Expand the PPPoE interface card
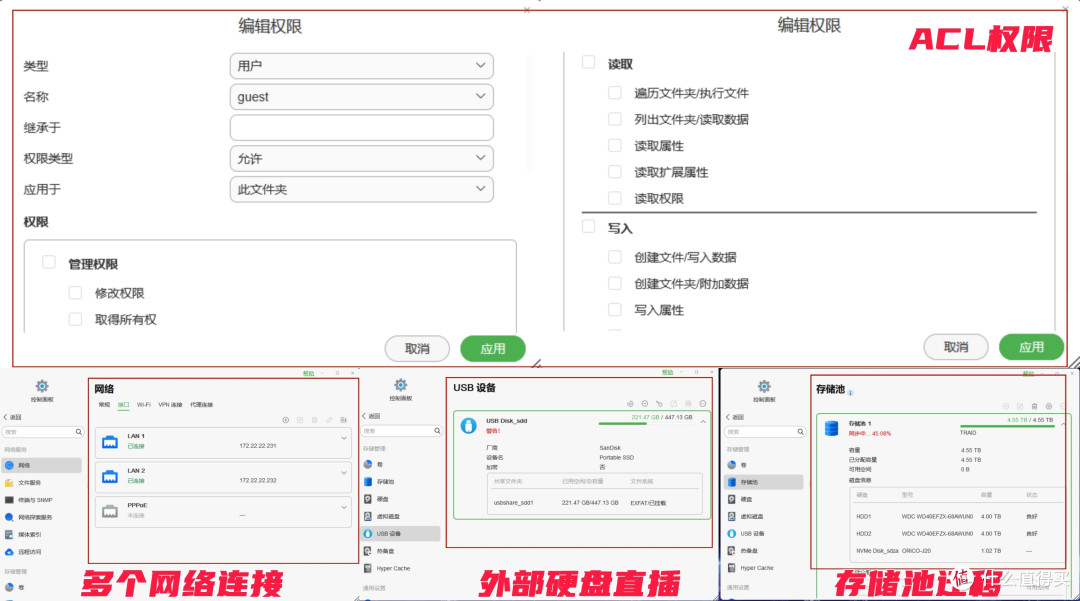Image resolution: width=1080 pixels, height=601 pixels. tap(344, 507)
